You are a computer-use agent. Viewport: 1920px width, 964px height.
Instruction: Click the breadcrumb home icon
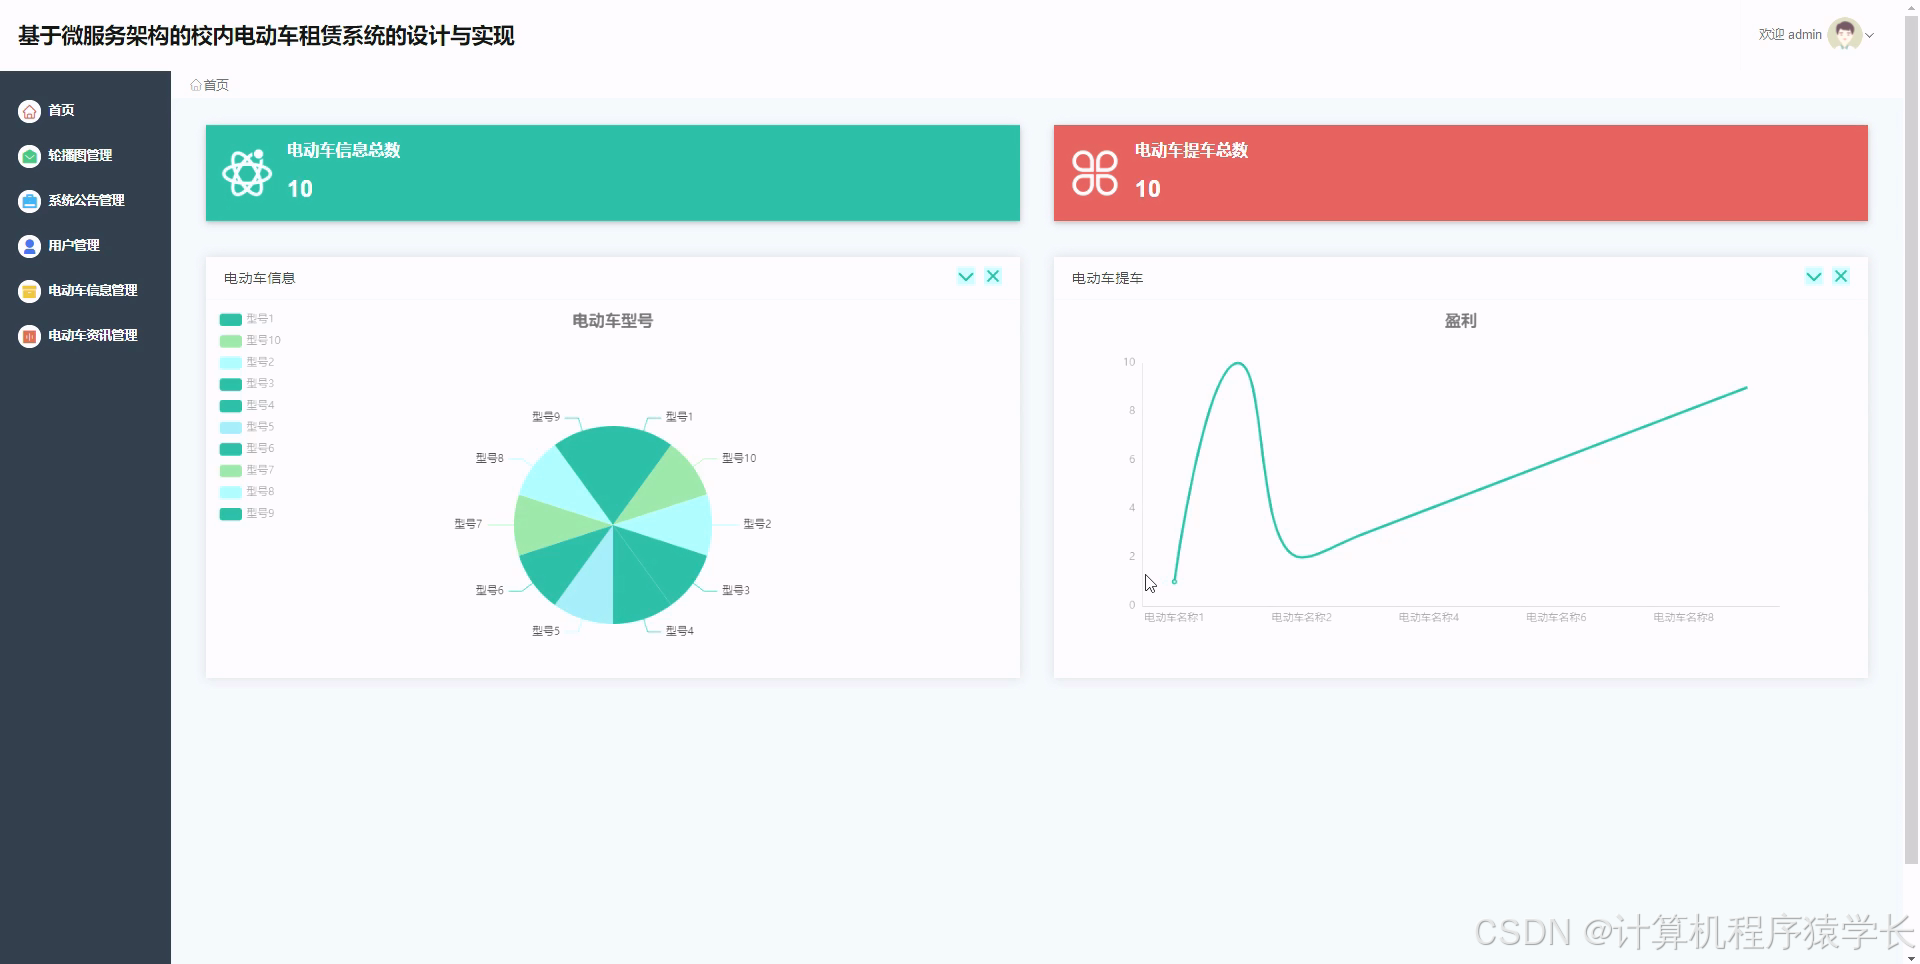pyautogui.click(x=196, y=85)
